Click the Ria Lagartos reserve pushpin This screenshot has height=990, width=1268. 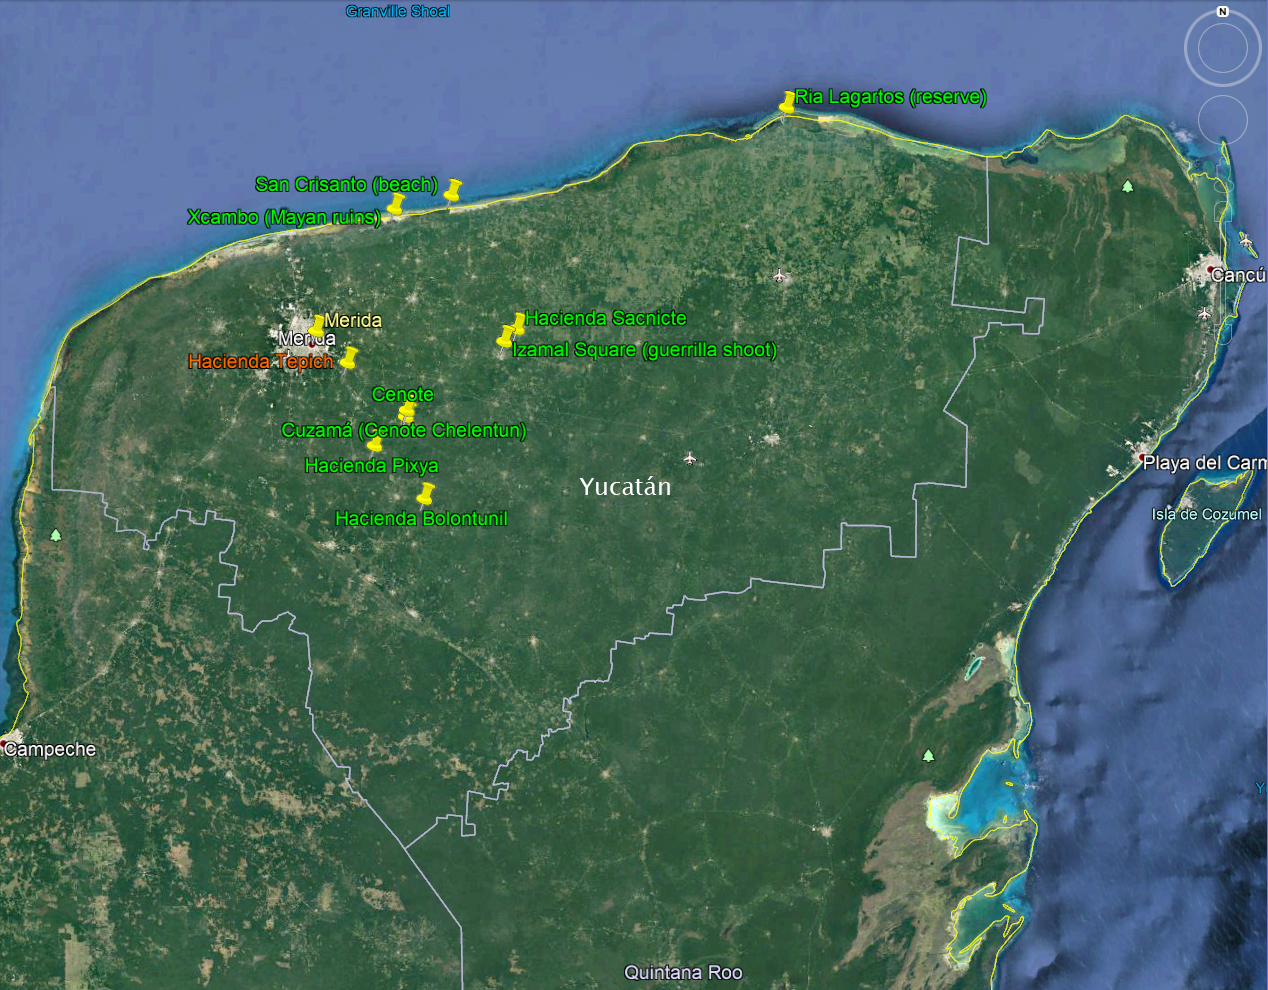(787, 101)
